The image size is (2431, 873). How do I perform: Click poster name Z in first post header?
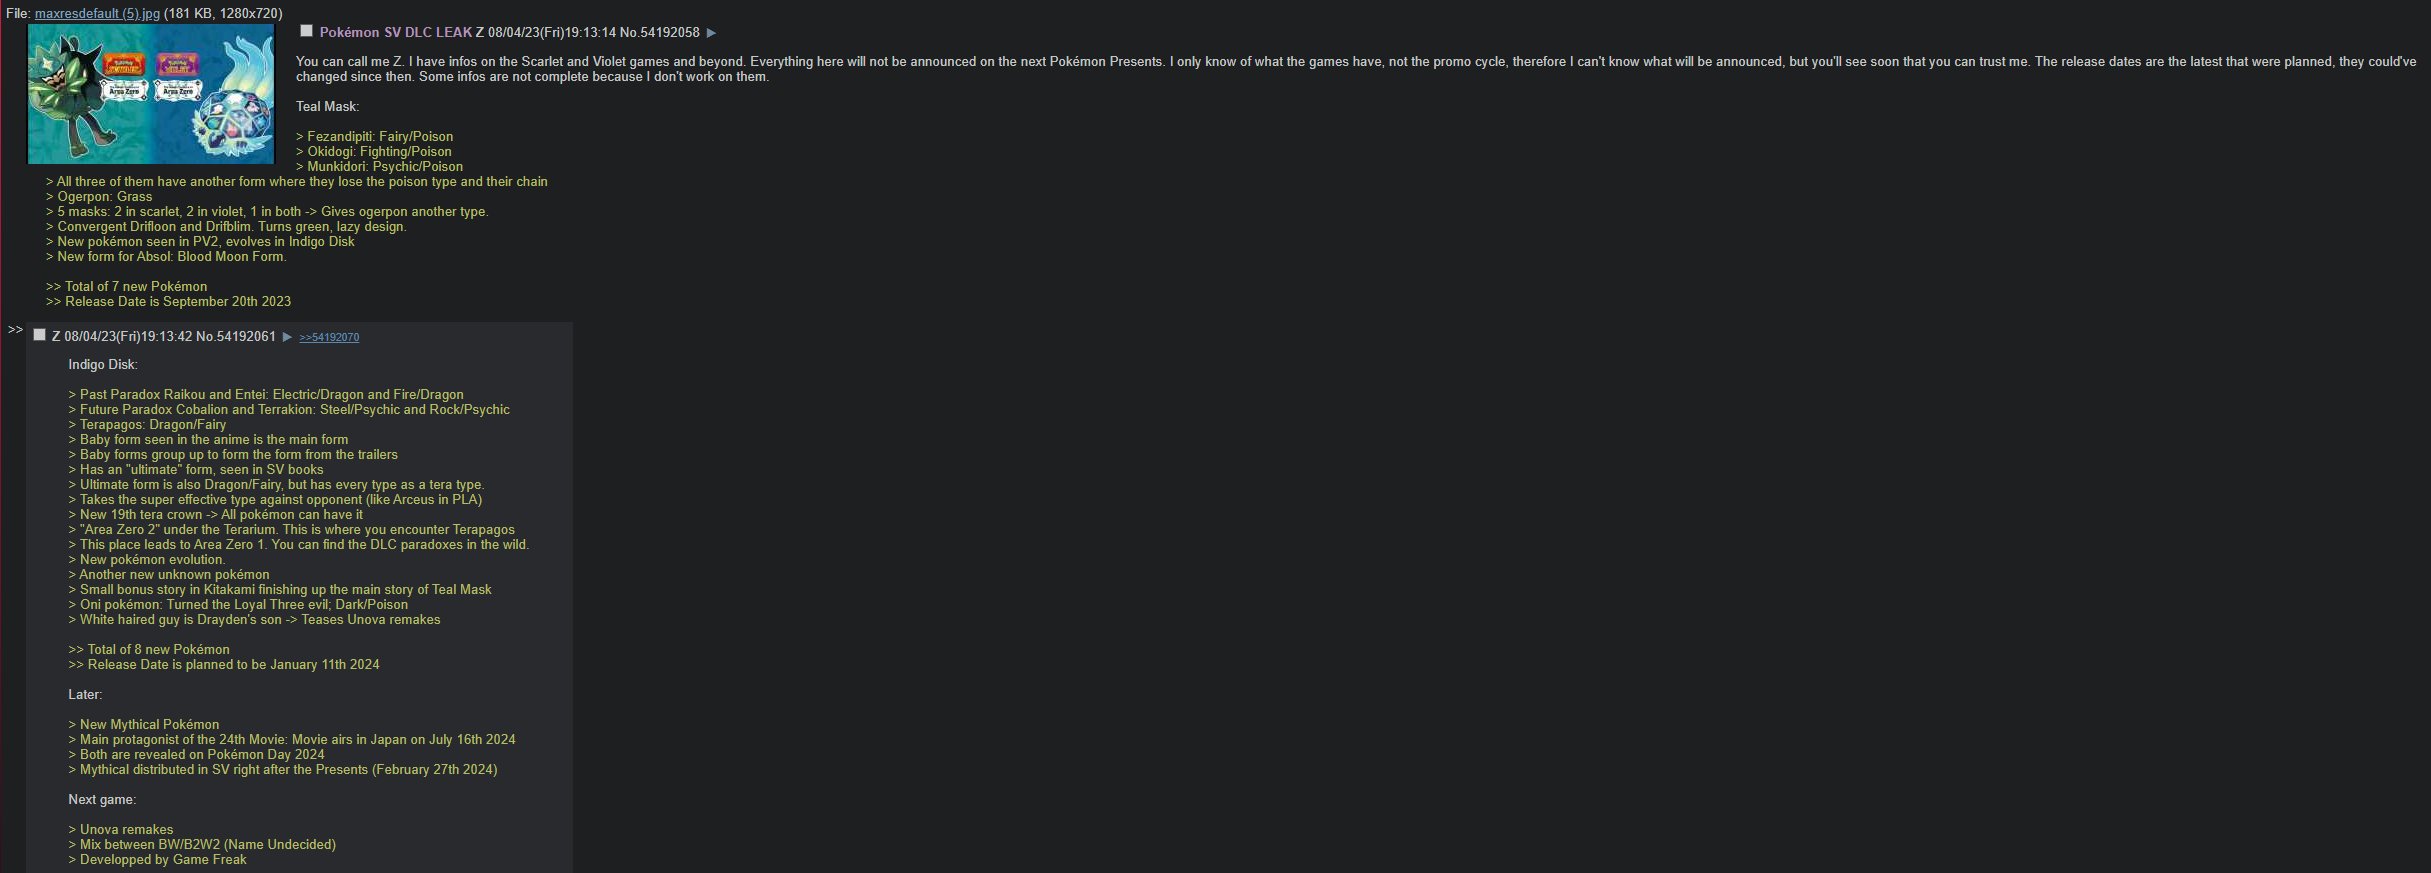480,33
